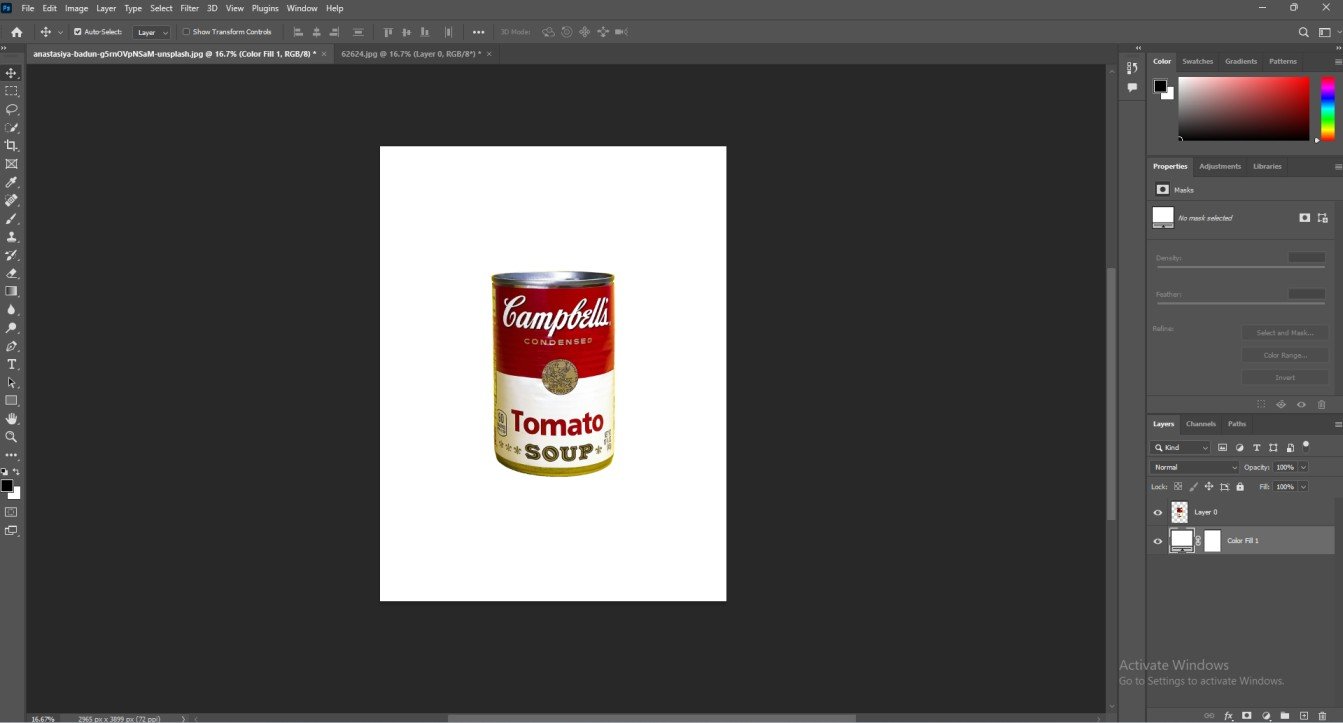Select the Hand tool
The image size is (1343, 723).
(12, 419)
